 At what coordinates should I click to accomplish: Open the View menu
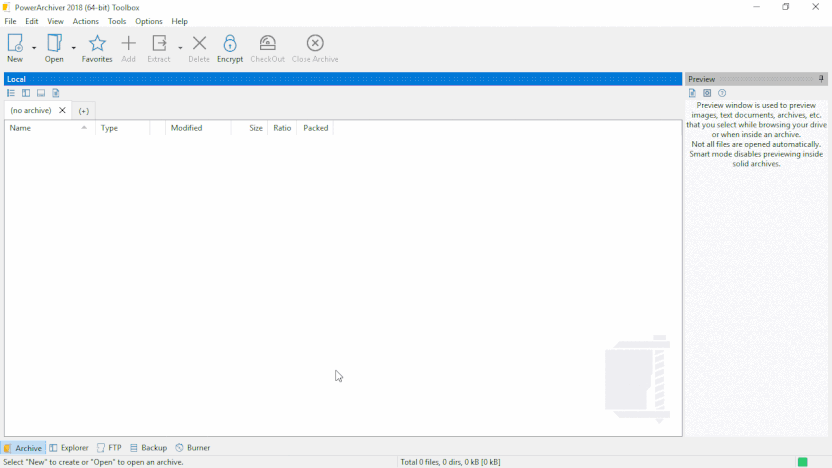[x=55, y=21]
